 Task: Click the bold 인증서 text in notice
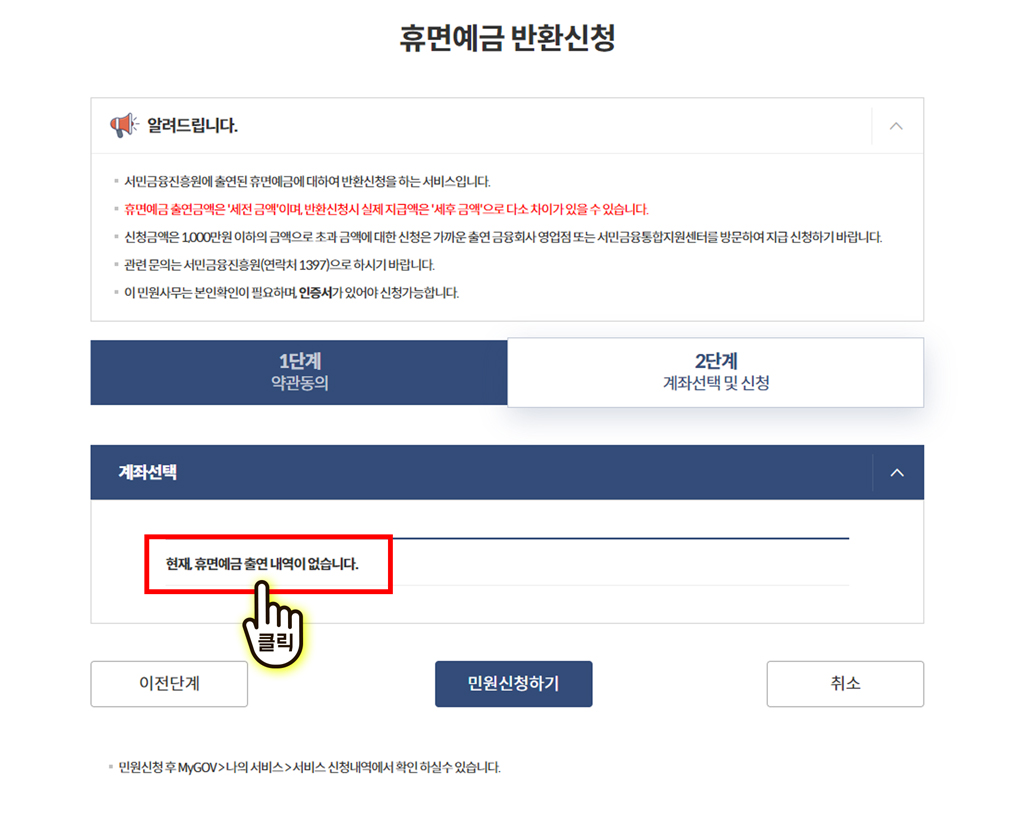click(315, 293)
